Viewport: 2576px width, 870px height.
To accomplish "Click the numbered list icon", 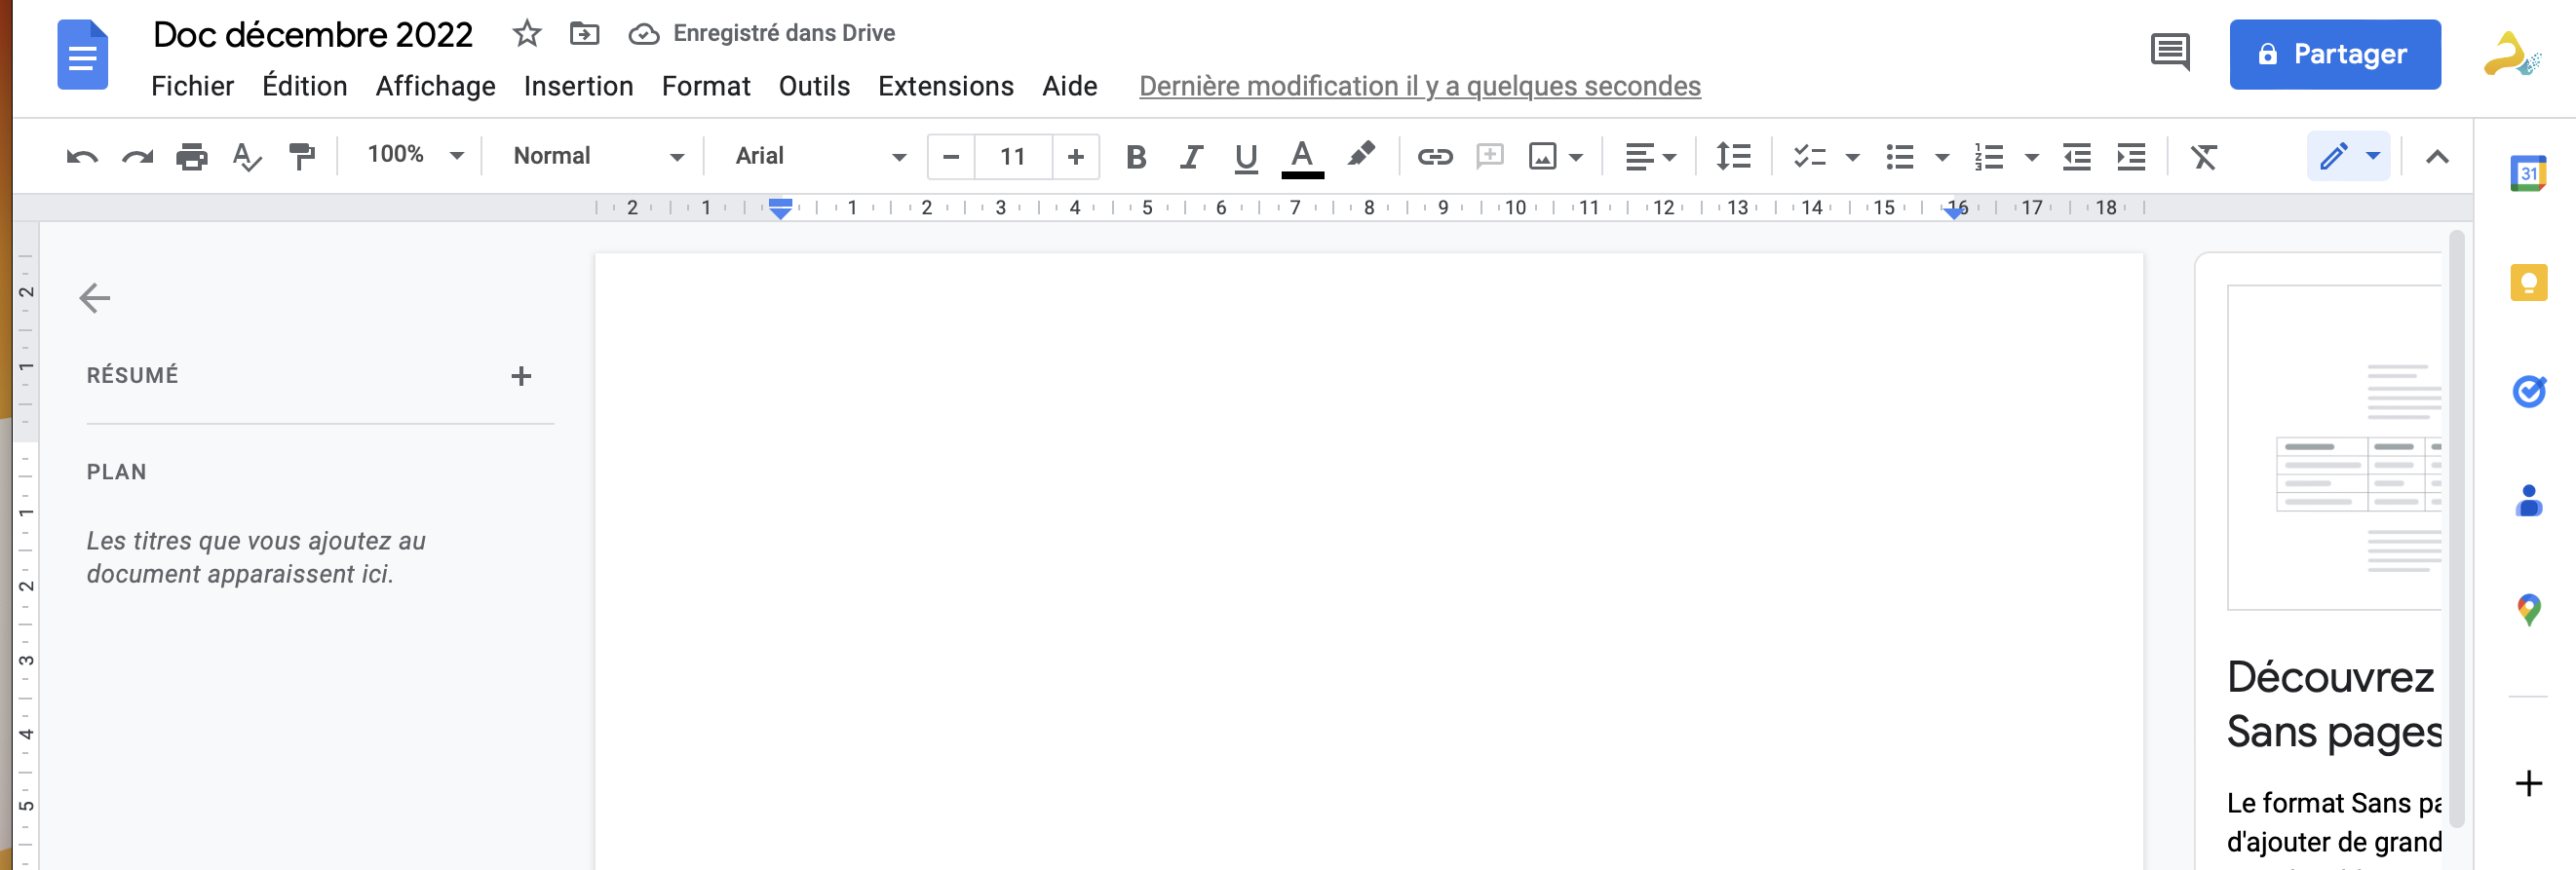I will tap(1988, 156).
